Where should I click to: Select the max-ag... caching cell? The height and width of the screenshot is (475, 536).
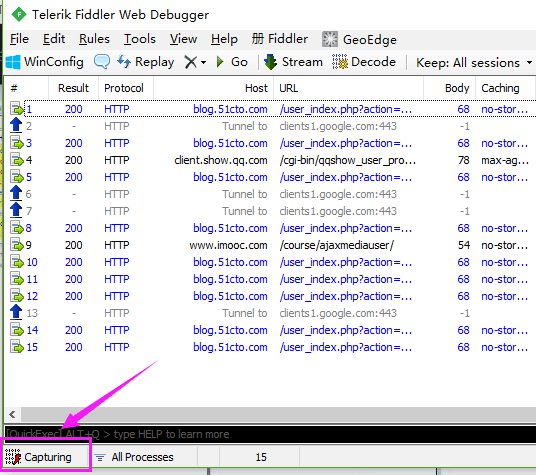tap(505, 160)
